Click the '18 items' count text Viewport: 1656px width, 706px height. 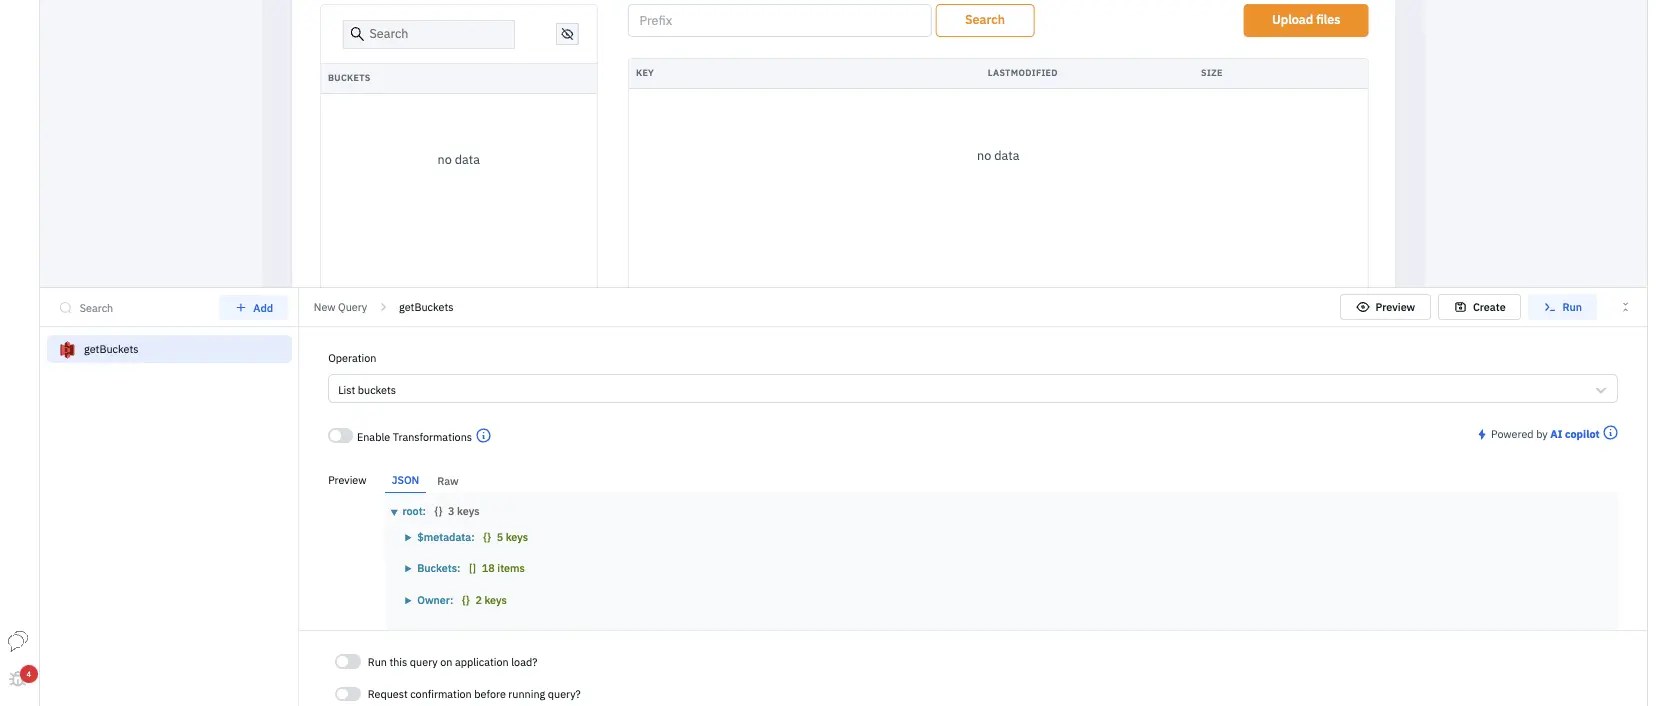tap(503, 569)
